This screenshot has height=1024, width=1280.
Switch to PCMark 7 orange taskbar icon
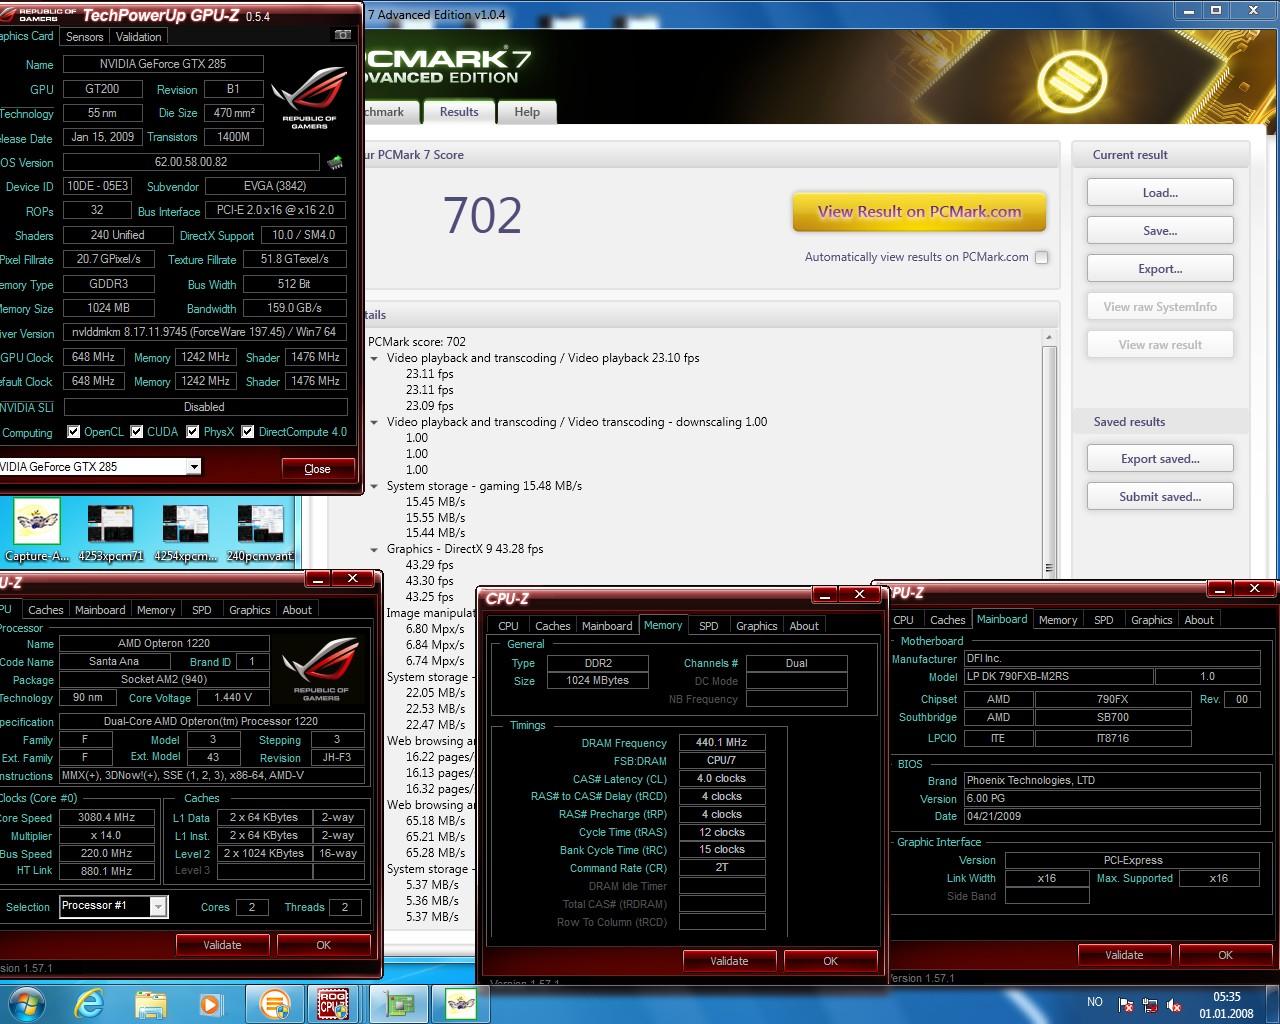click(274, 1003)
